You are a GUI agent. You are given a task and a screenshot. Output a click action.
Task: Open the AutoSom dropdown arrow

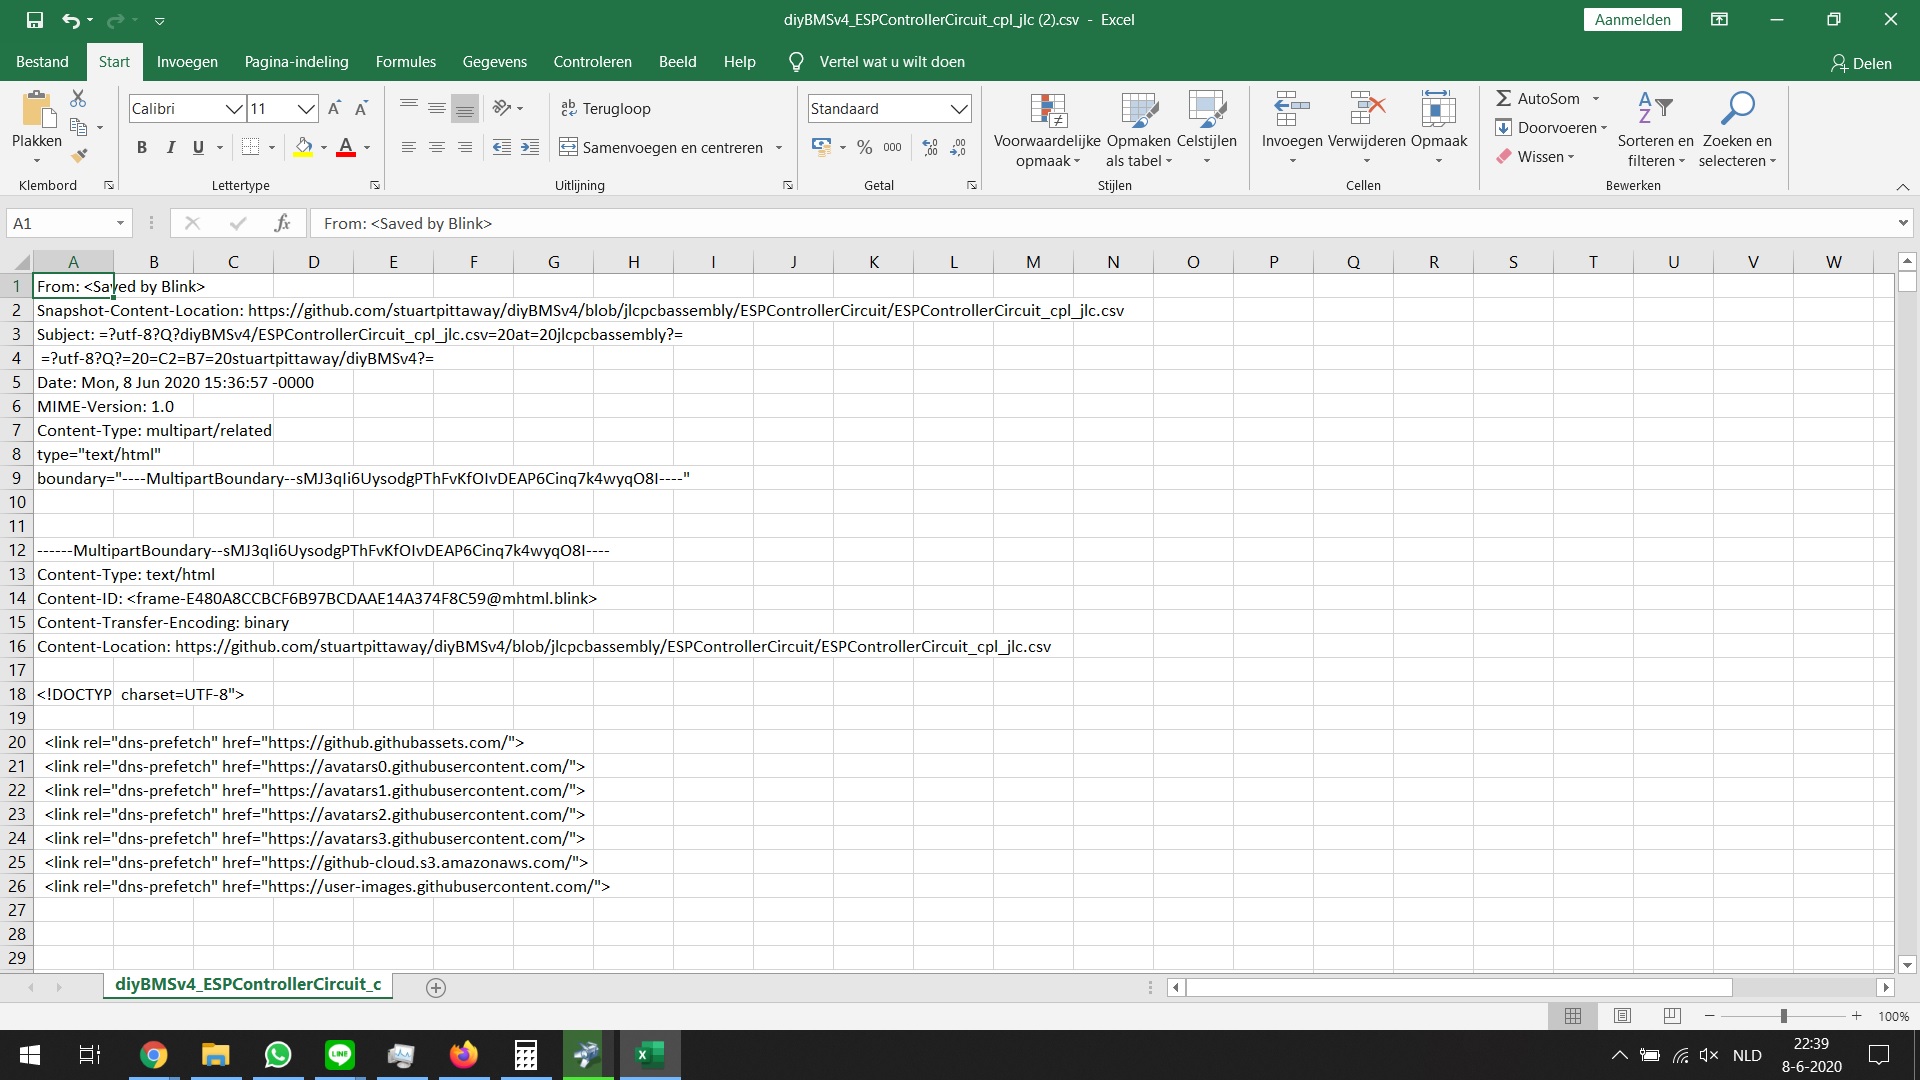pyautogui.click(x=1596, y=98)
